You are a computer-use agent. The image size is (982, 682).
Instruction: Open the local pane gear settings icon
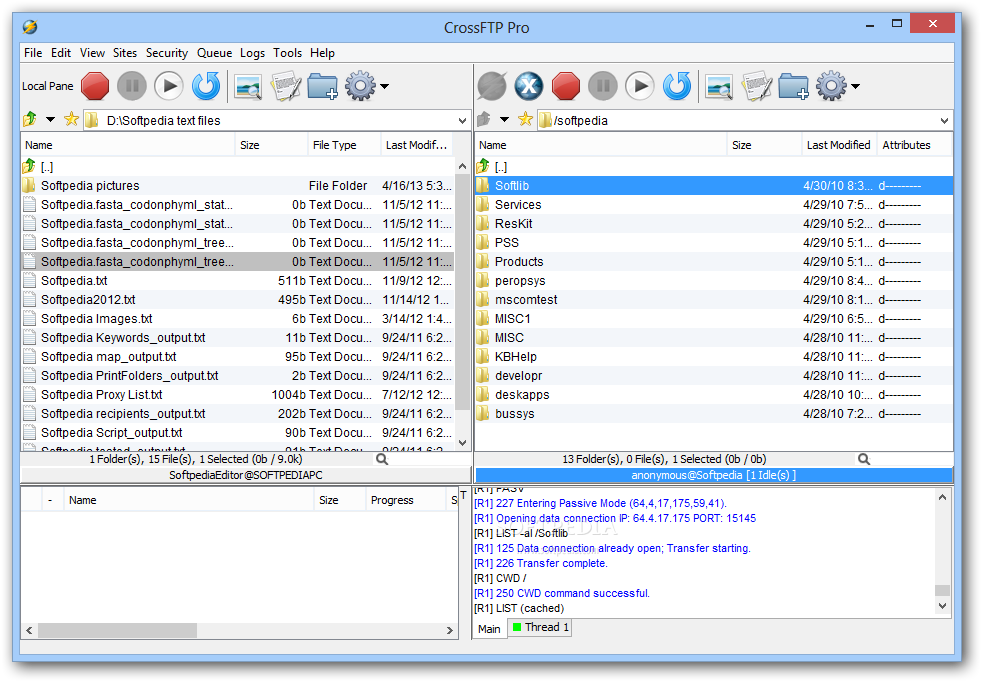tap(360, 86)
